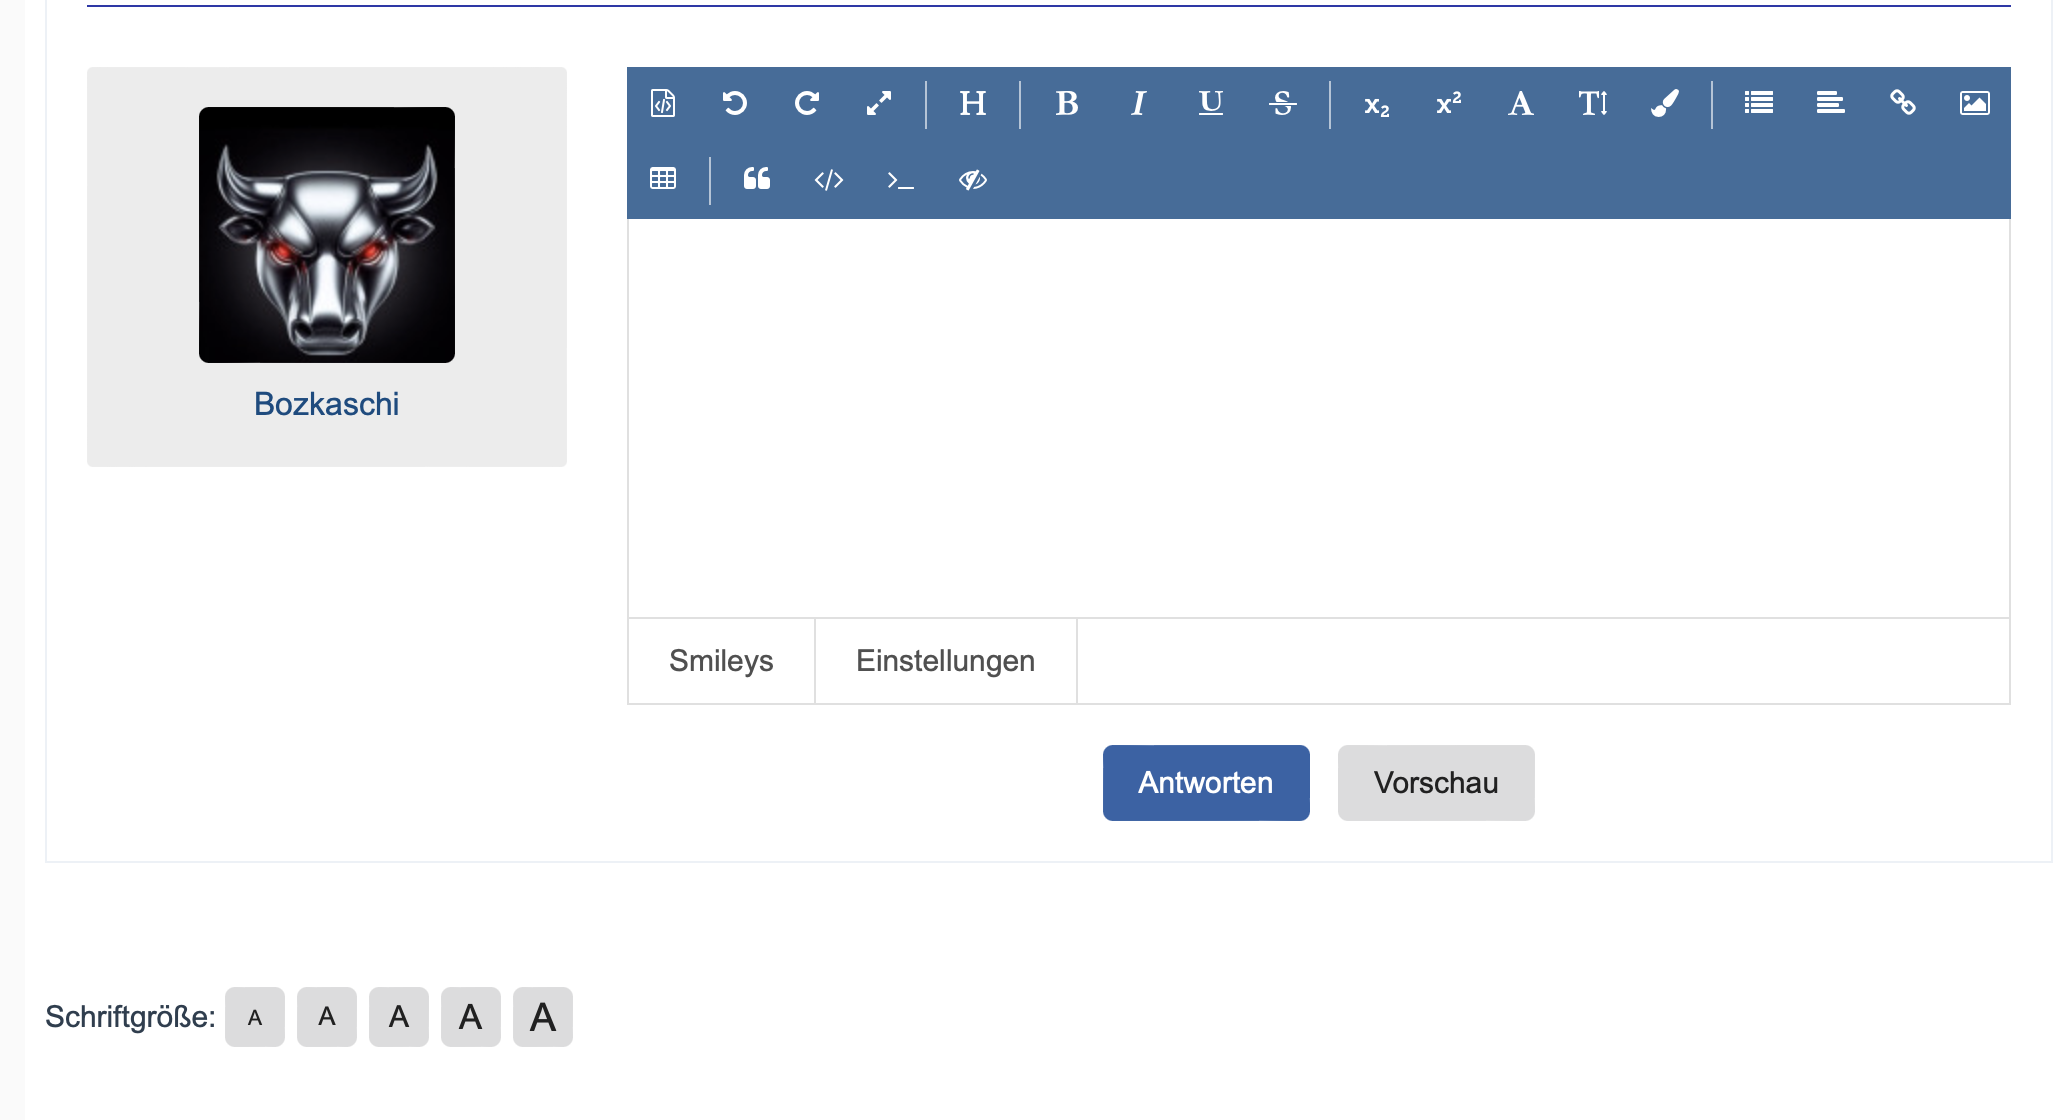Open the font family dropdown
Viewport: 2072px width, 1120px height.
(1520, 103)
